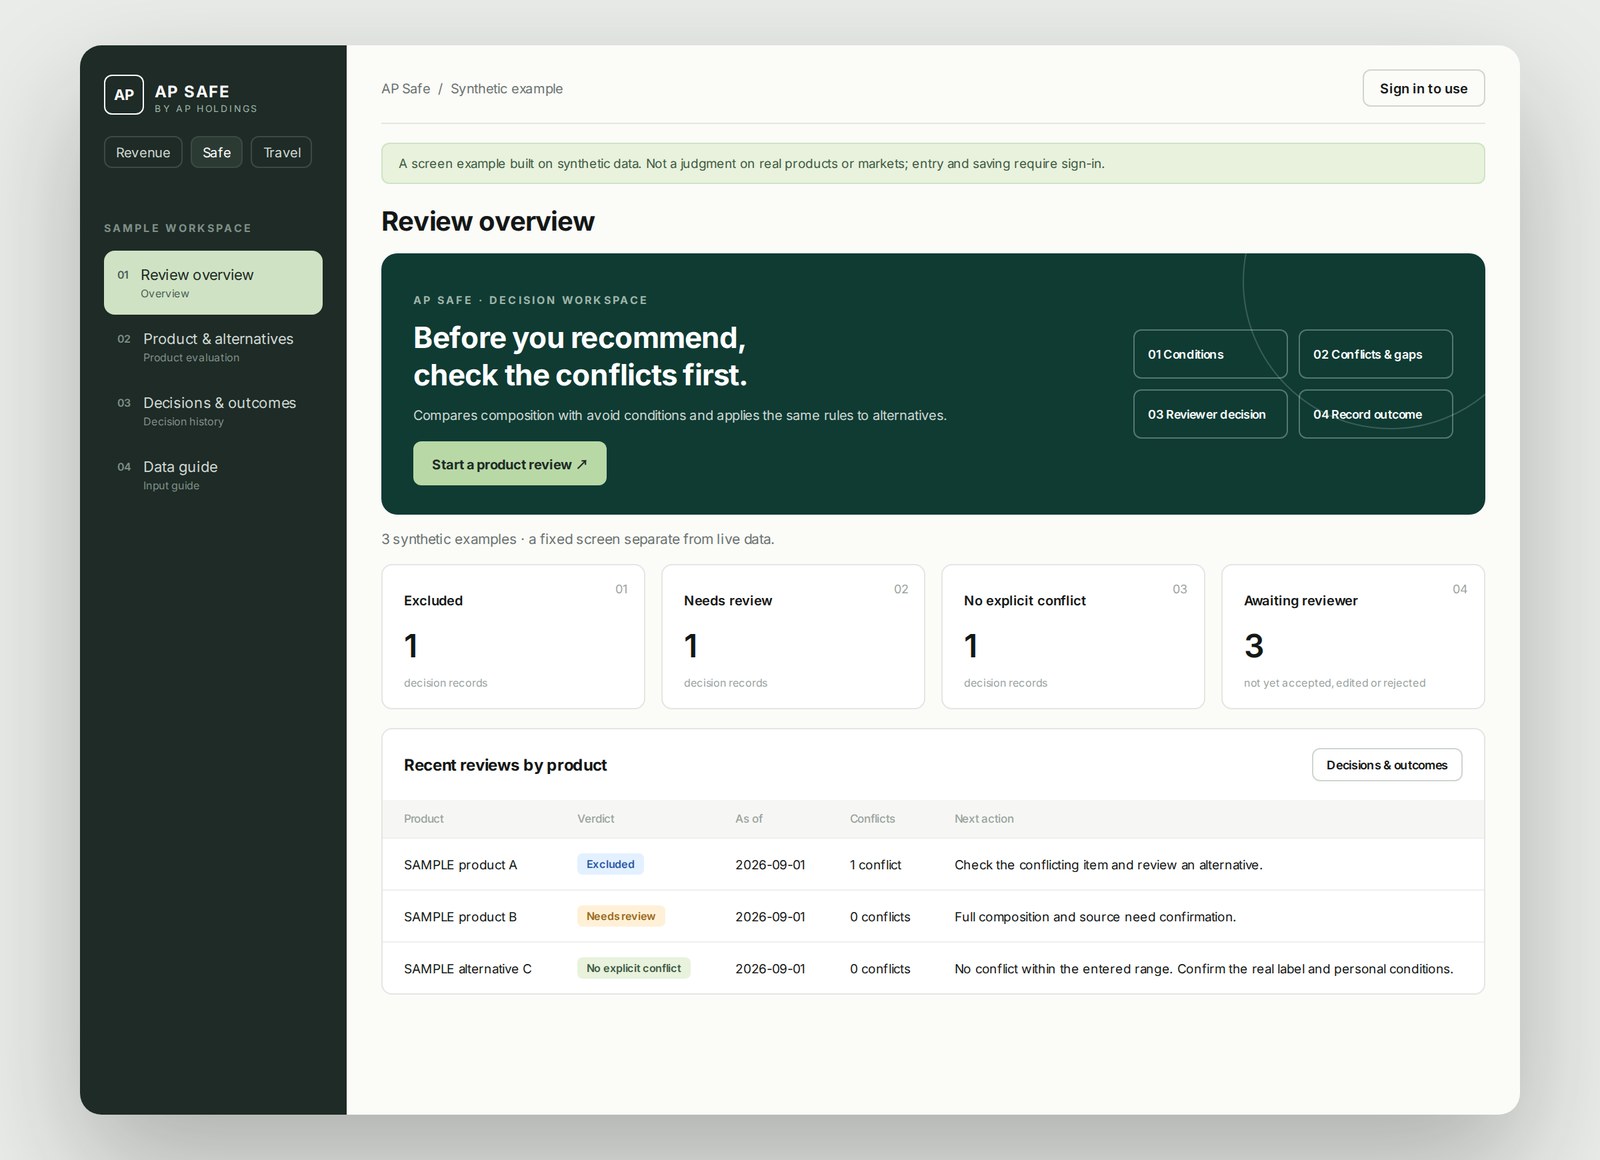The height and width of the screenshot is (1160, 1600).
Task: Click the Needs review verdict badge
Action: click(621, 916)
